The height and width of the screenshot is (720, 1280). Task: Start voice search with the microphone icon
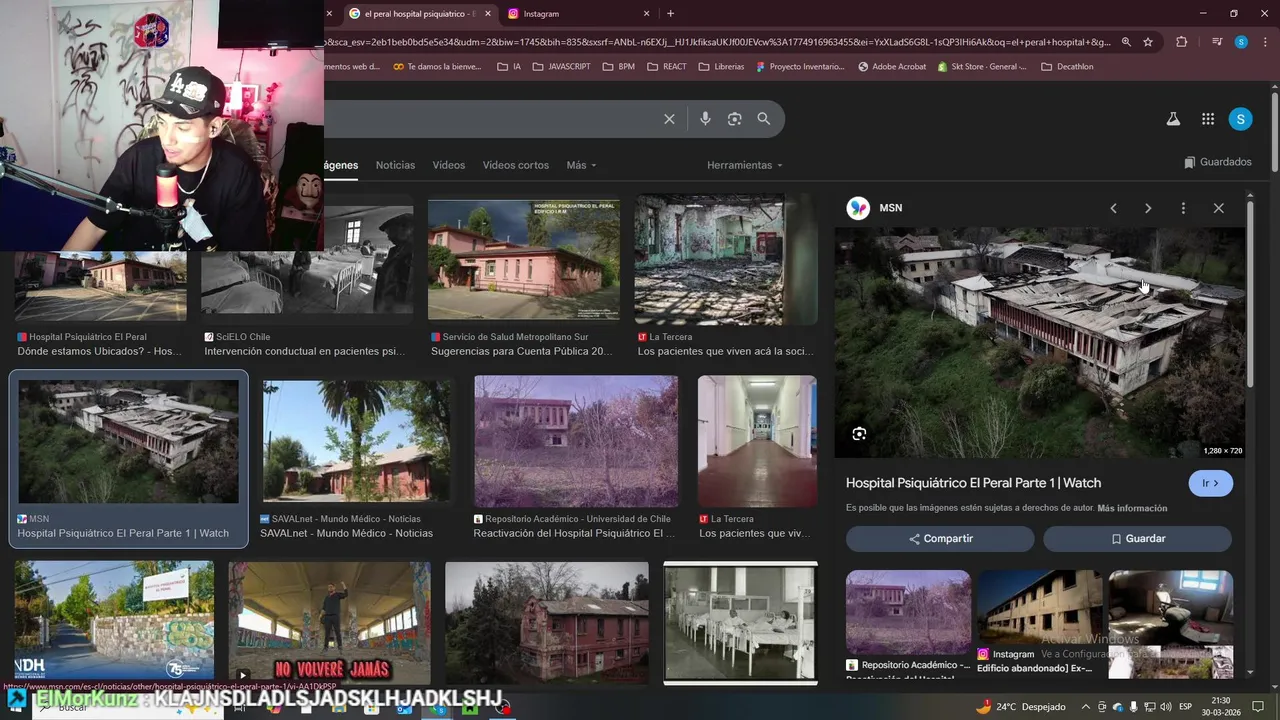705,119
